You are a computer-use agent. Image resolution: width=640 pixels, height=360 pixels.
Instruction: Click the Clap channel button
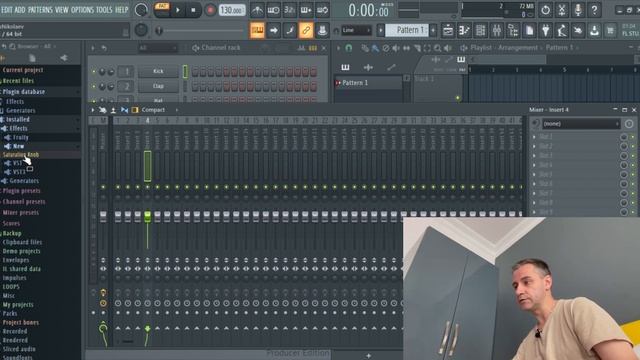coord(158,86)
